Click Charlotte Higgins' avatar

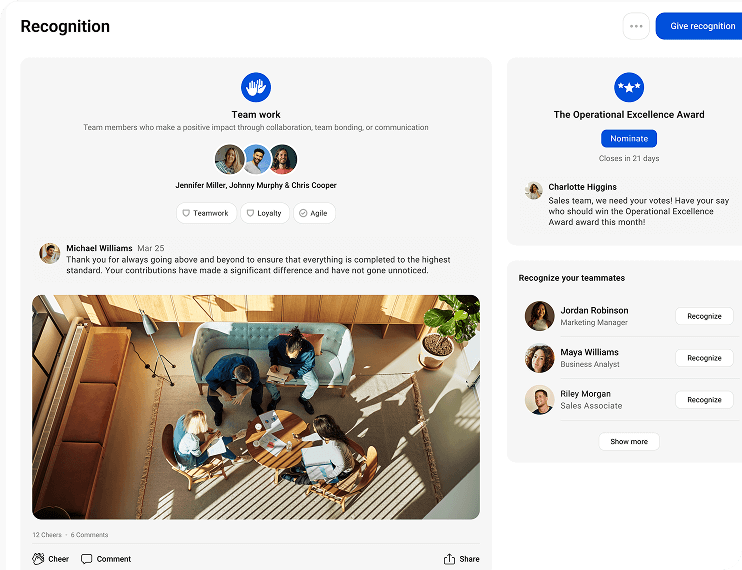tap(534, 190)
